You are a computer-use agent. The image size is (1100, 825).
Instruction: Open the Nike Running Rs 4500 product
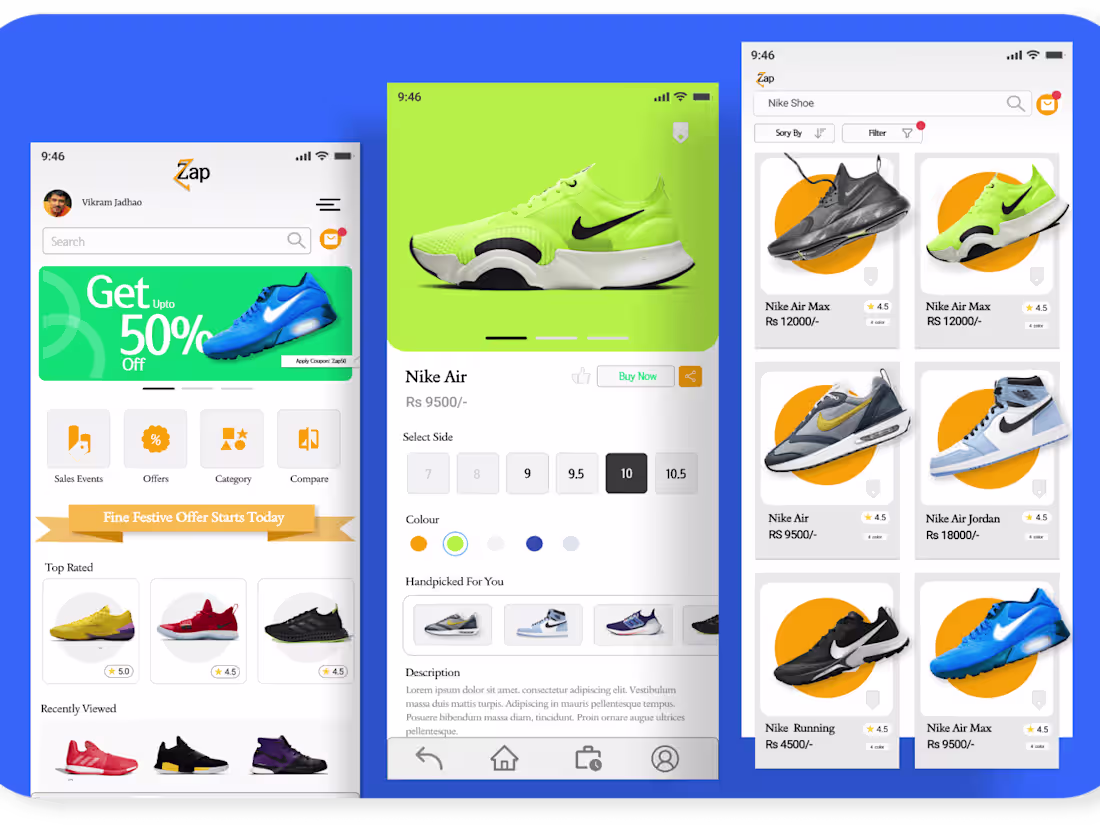827,670
